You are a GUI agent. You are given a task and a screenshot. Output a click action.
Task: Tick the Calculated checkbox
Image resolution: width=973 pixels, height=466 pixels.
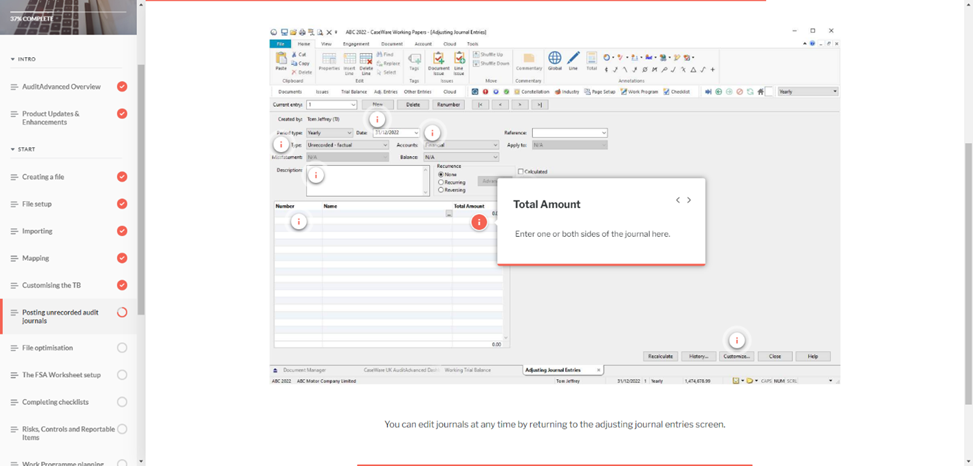(x=520, y=171)
